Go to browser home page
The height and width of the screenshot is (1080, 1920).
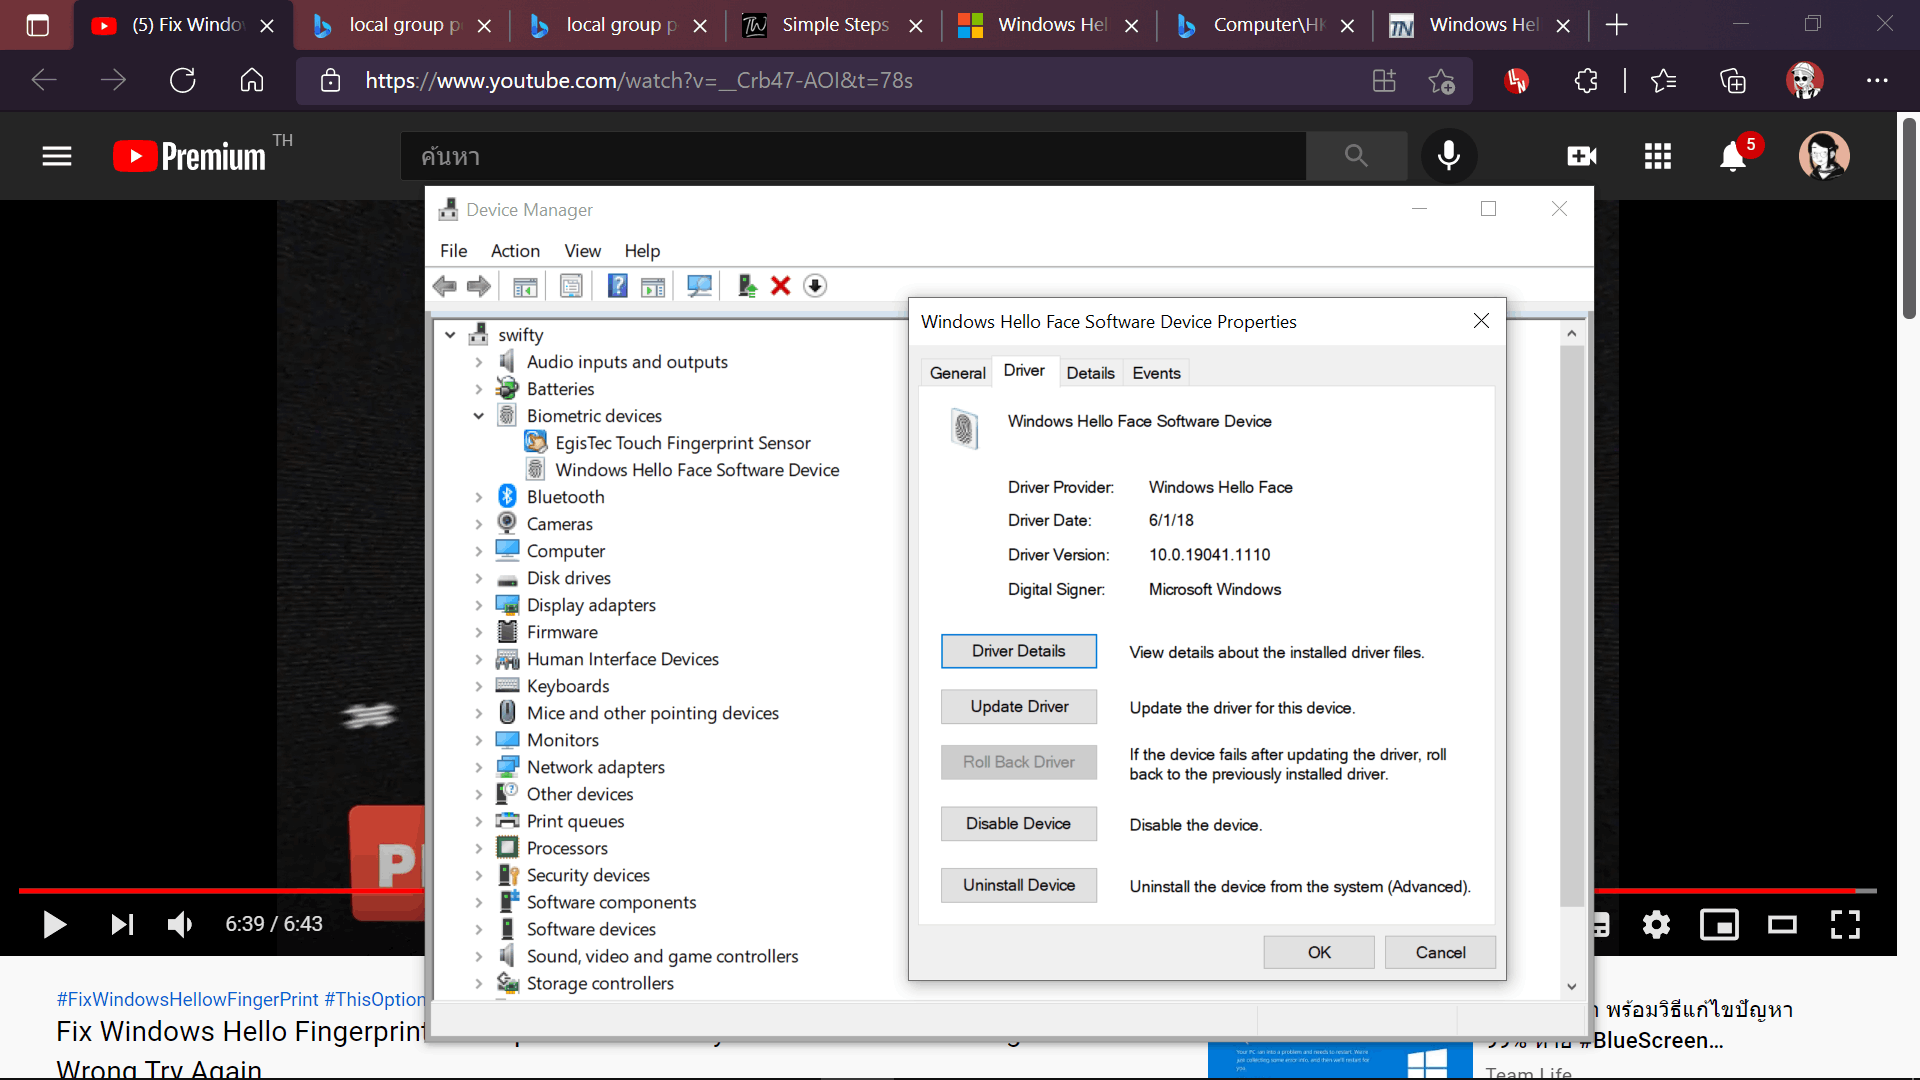(252, 80)
